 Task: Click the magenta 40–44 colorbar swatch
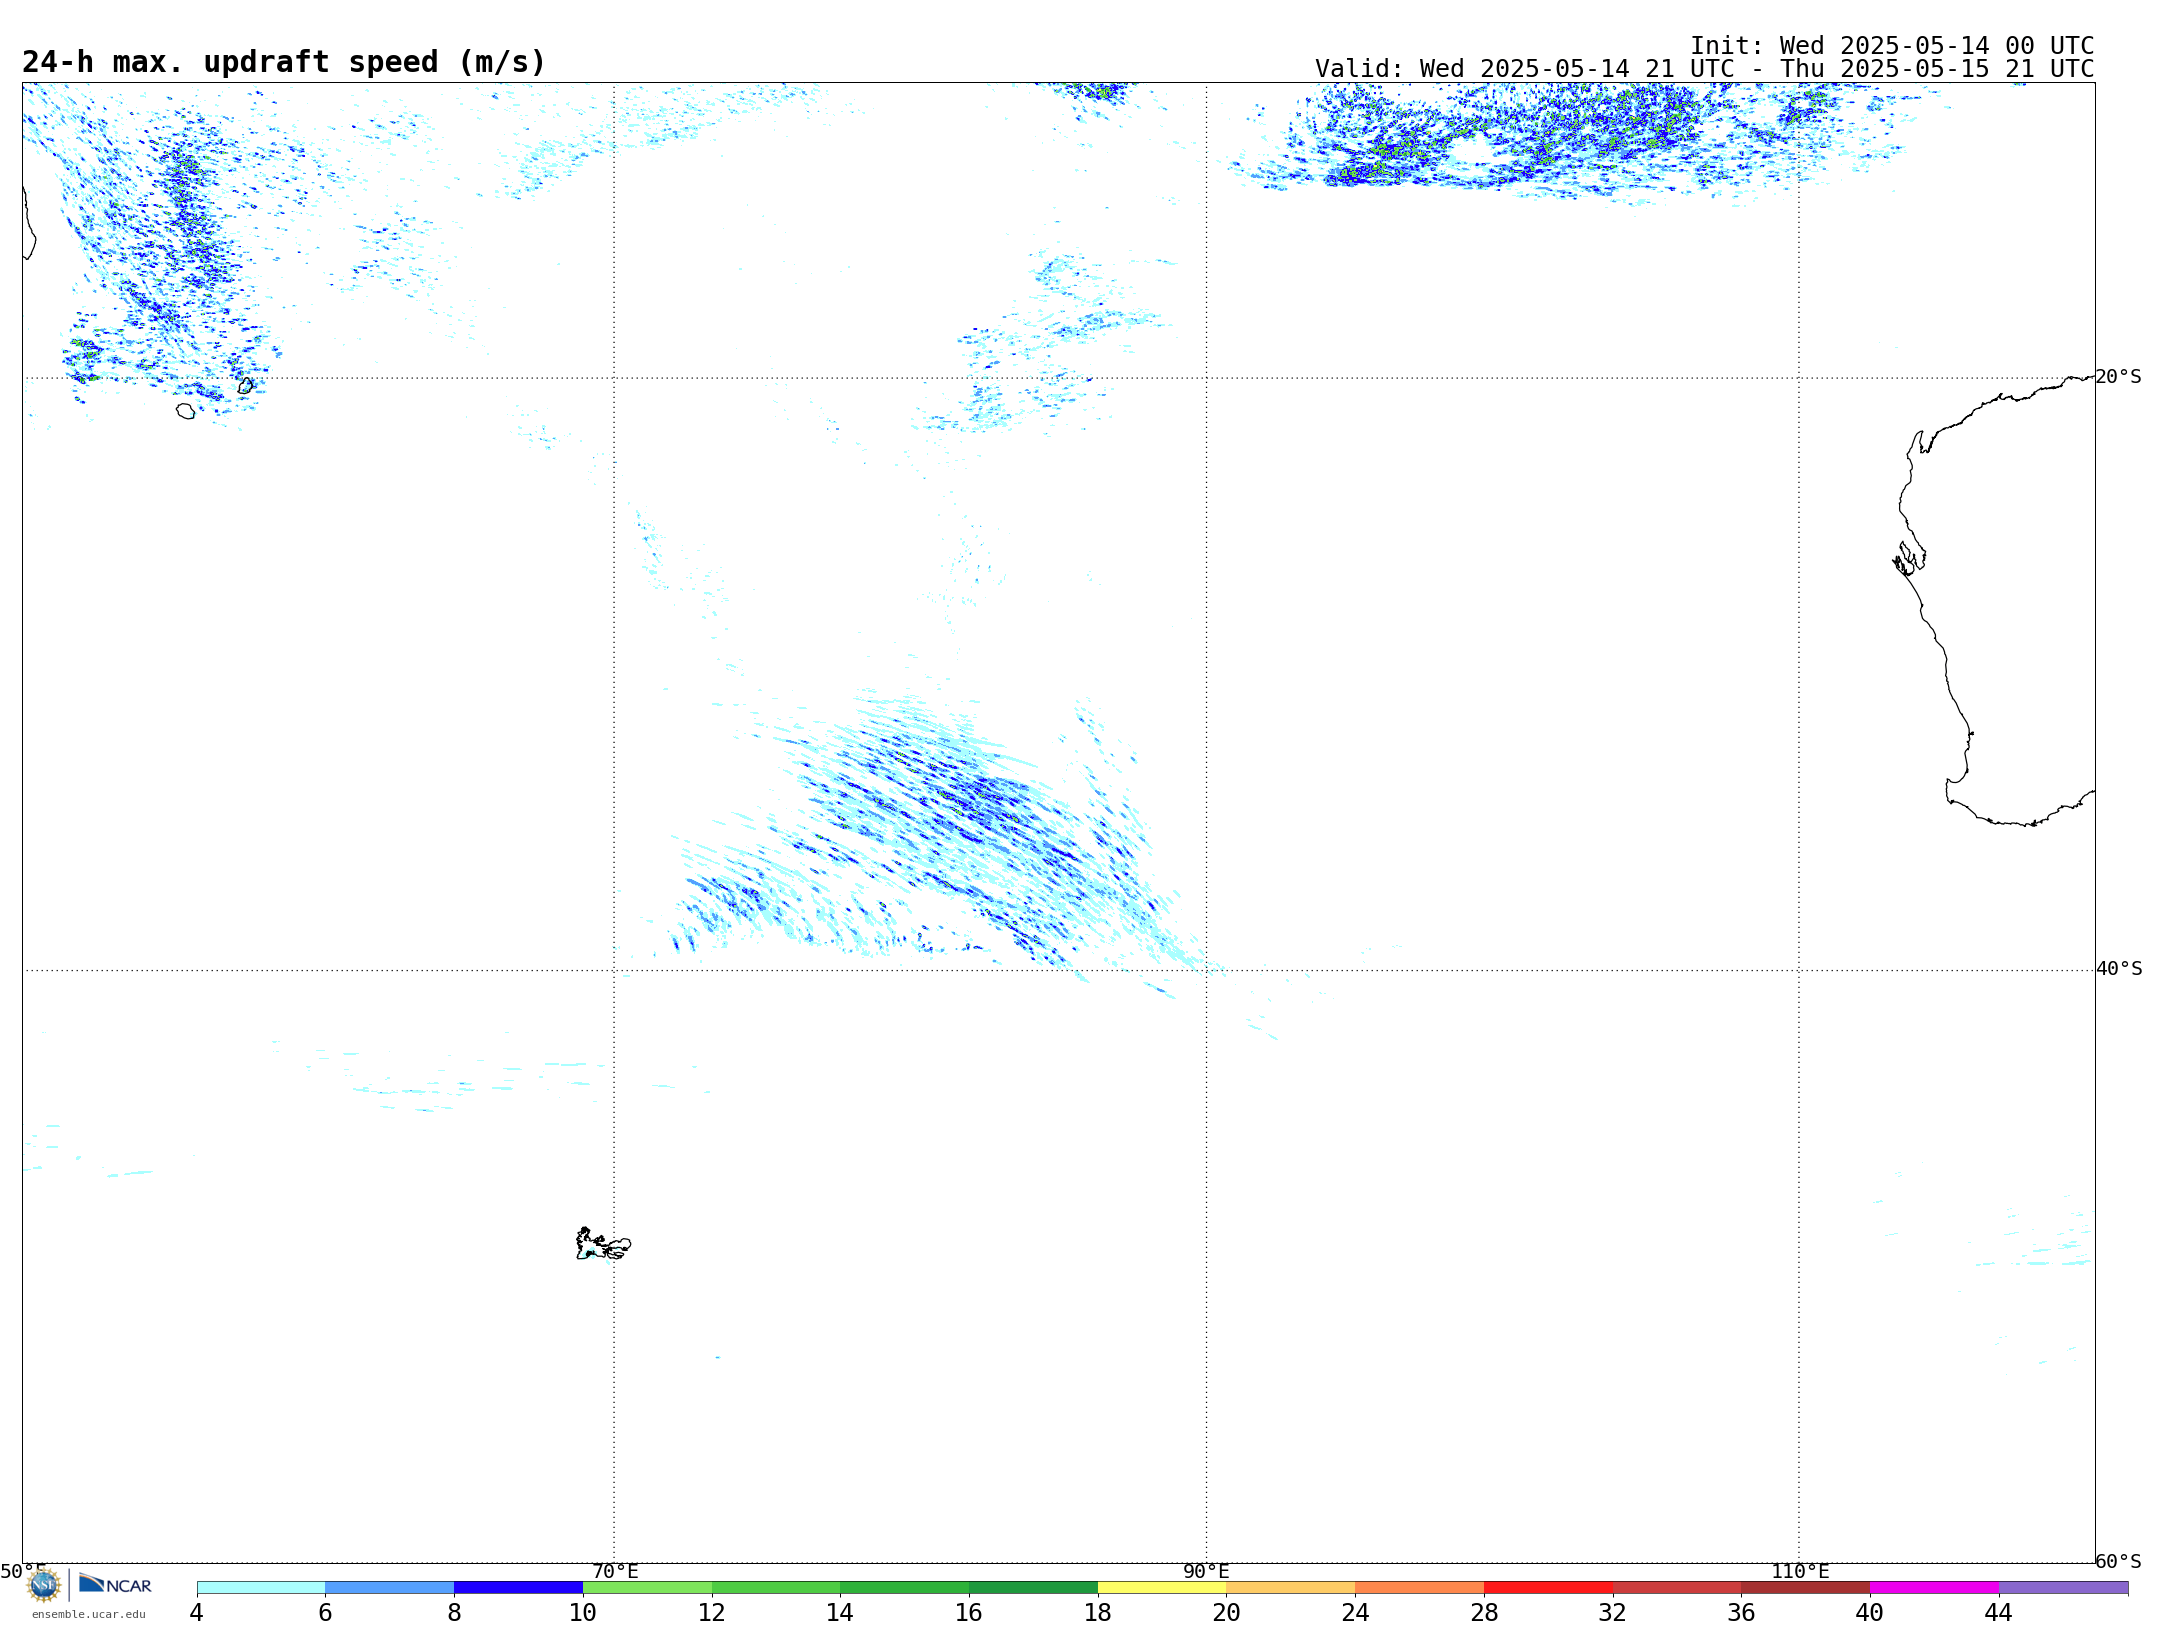click(x=1935, y=1588)
